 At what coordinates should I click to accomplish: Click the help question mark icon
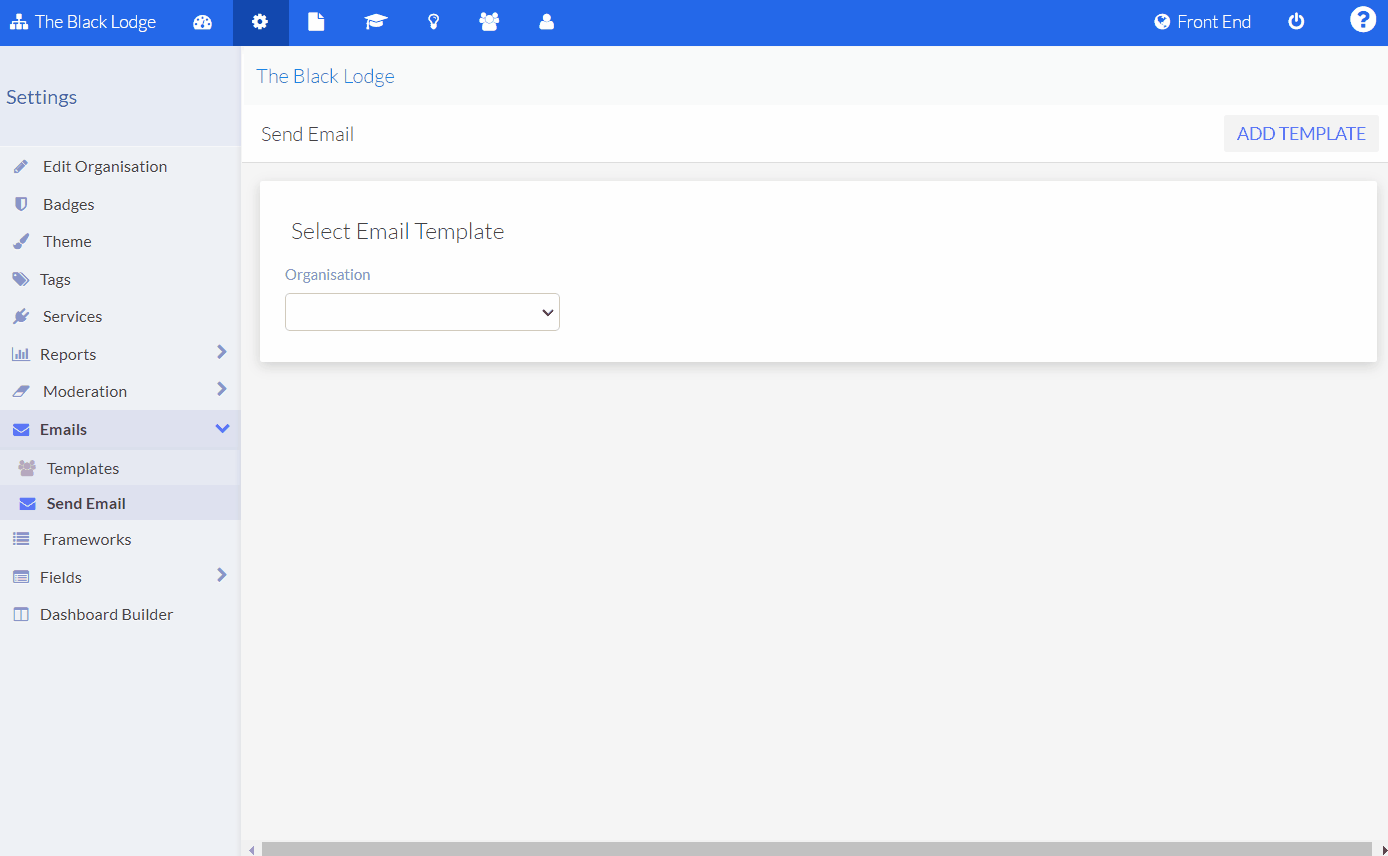(1362, 19)
